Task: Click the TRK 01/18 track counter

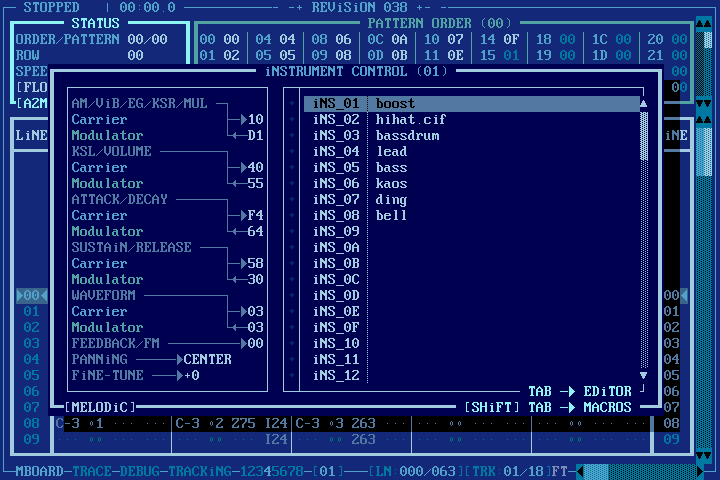Action: pos(508,472)
